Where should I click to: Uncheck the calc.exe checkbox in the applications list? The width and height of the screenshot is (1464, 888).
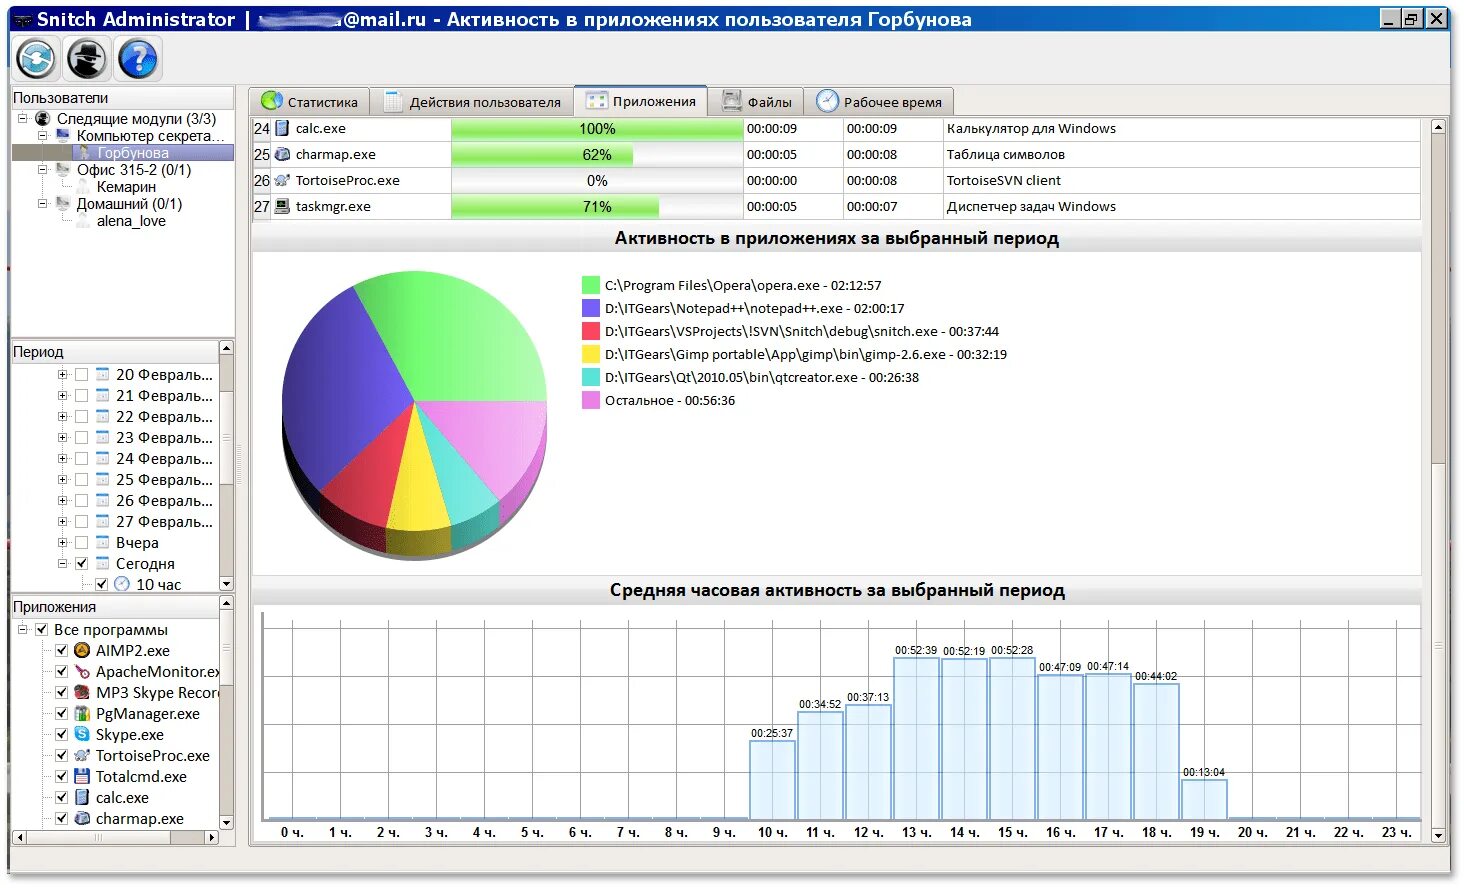pyautogui.click(x=61, y=797)
